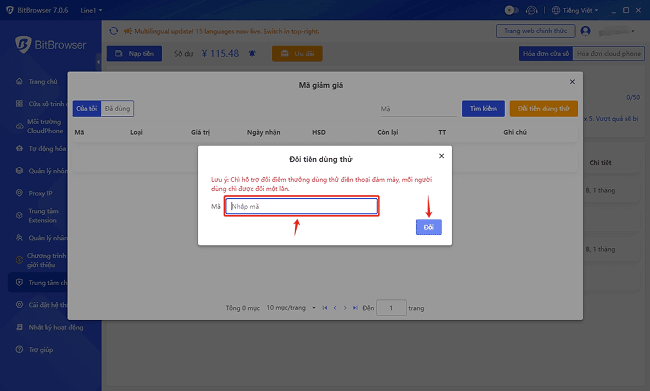Click the Hạn sử dụng HSD column header
Viewport: 650px width, 391px height.
pos(319,132)
